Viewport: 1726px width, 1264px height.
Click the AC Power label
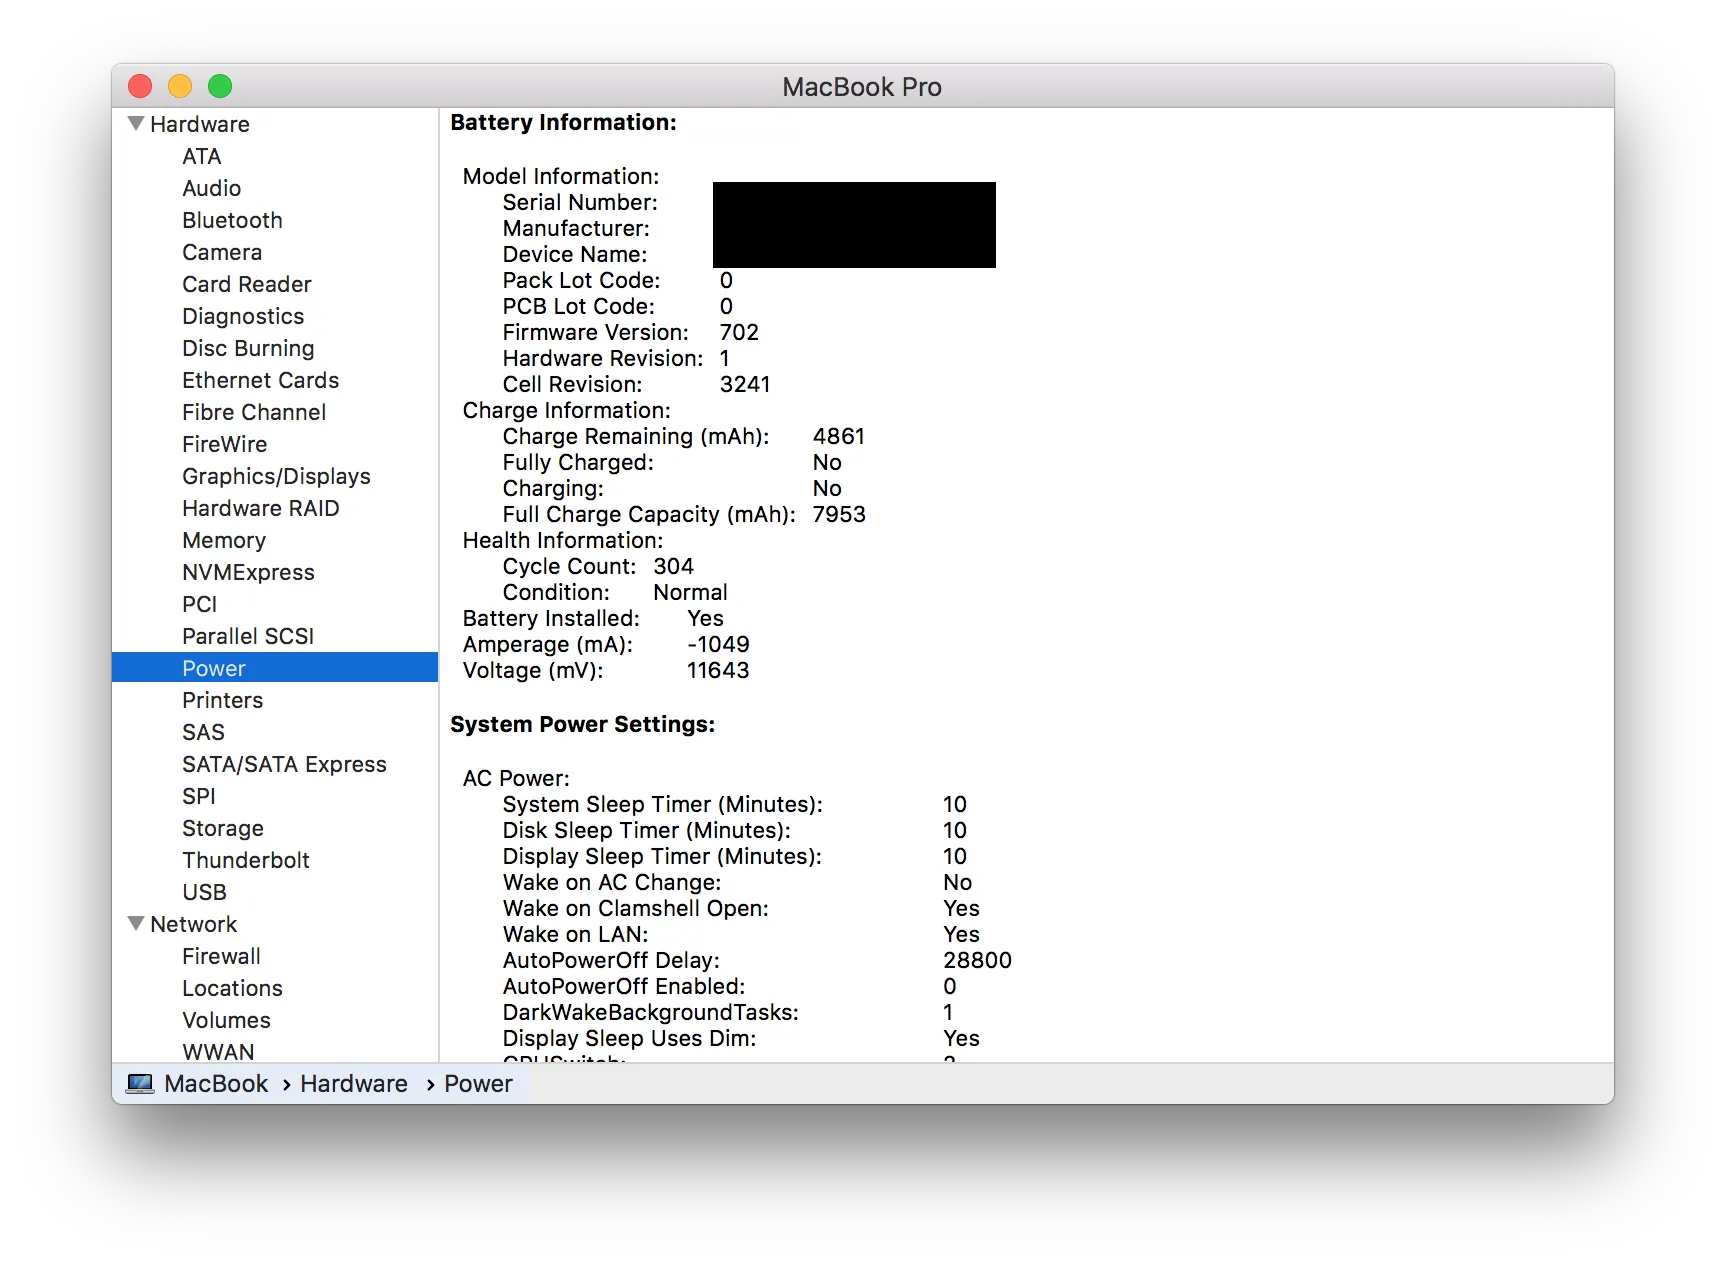pos(516,778)
